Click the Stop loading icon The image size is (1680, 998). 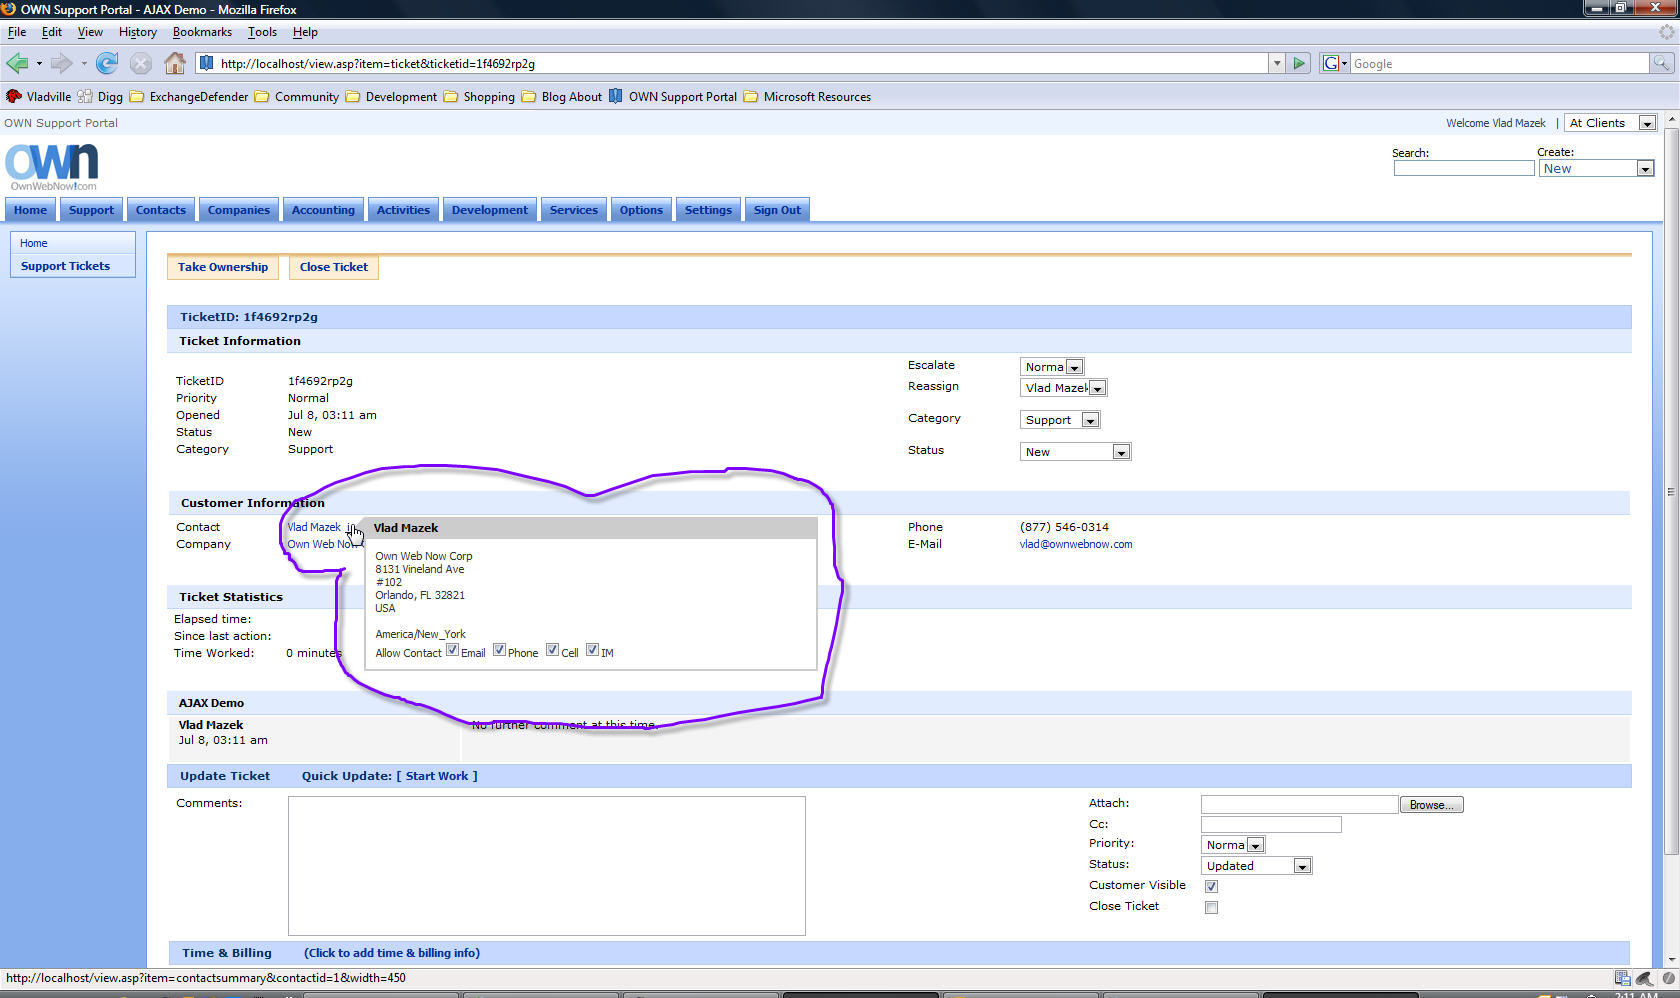(141, 64)
